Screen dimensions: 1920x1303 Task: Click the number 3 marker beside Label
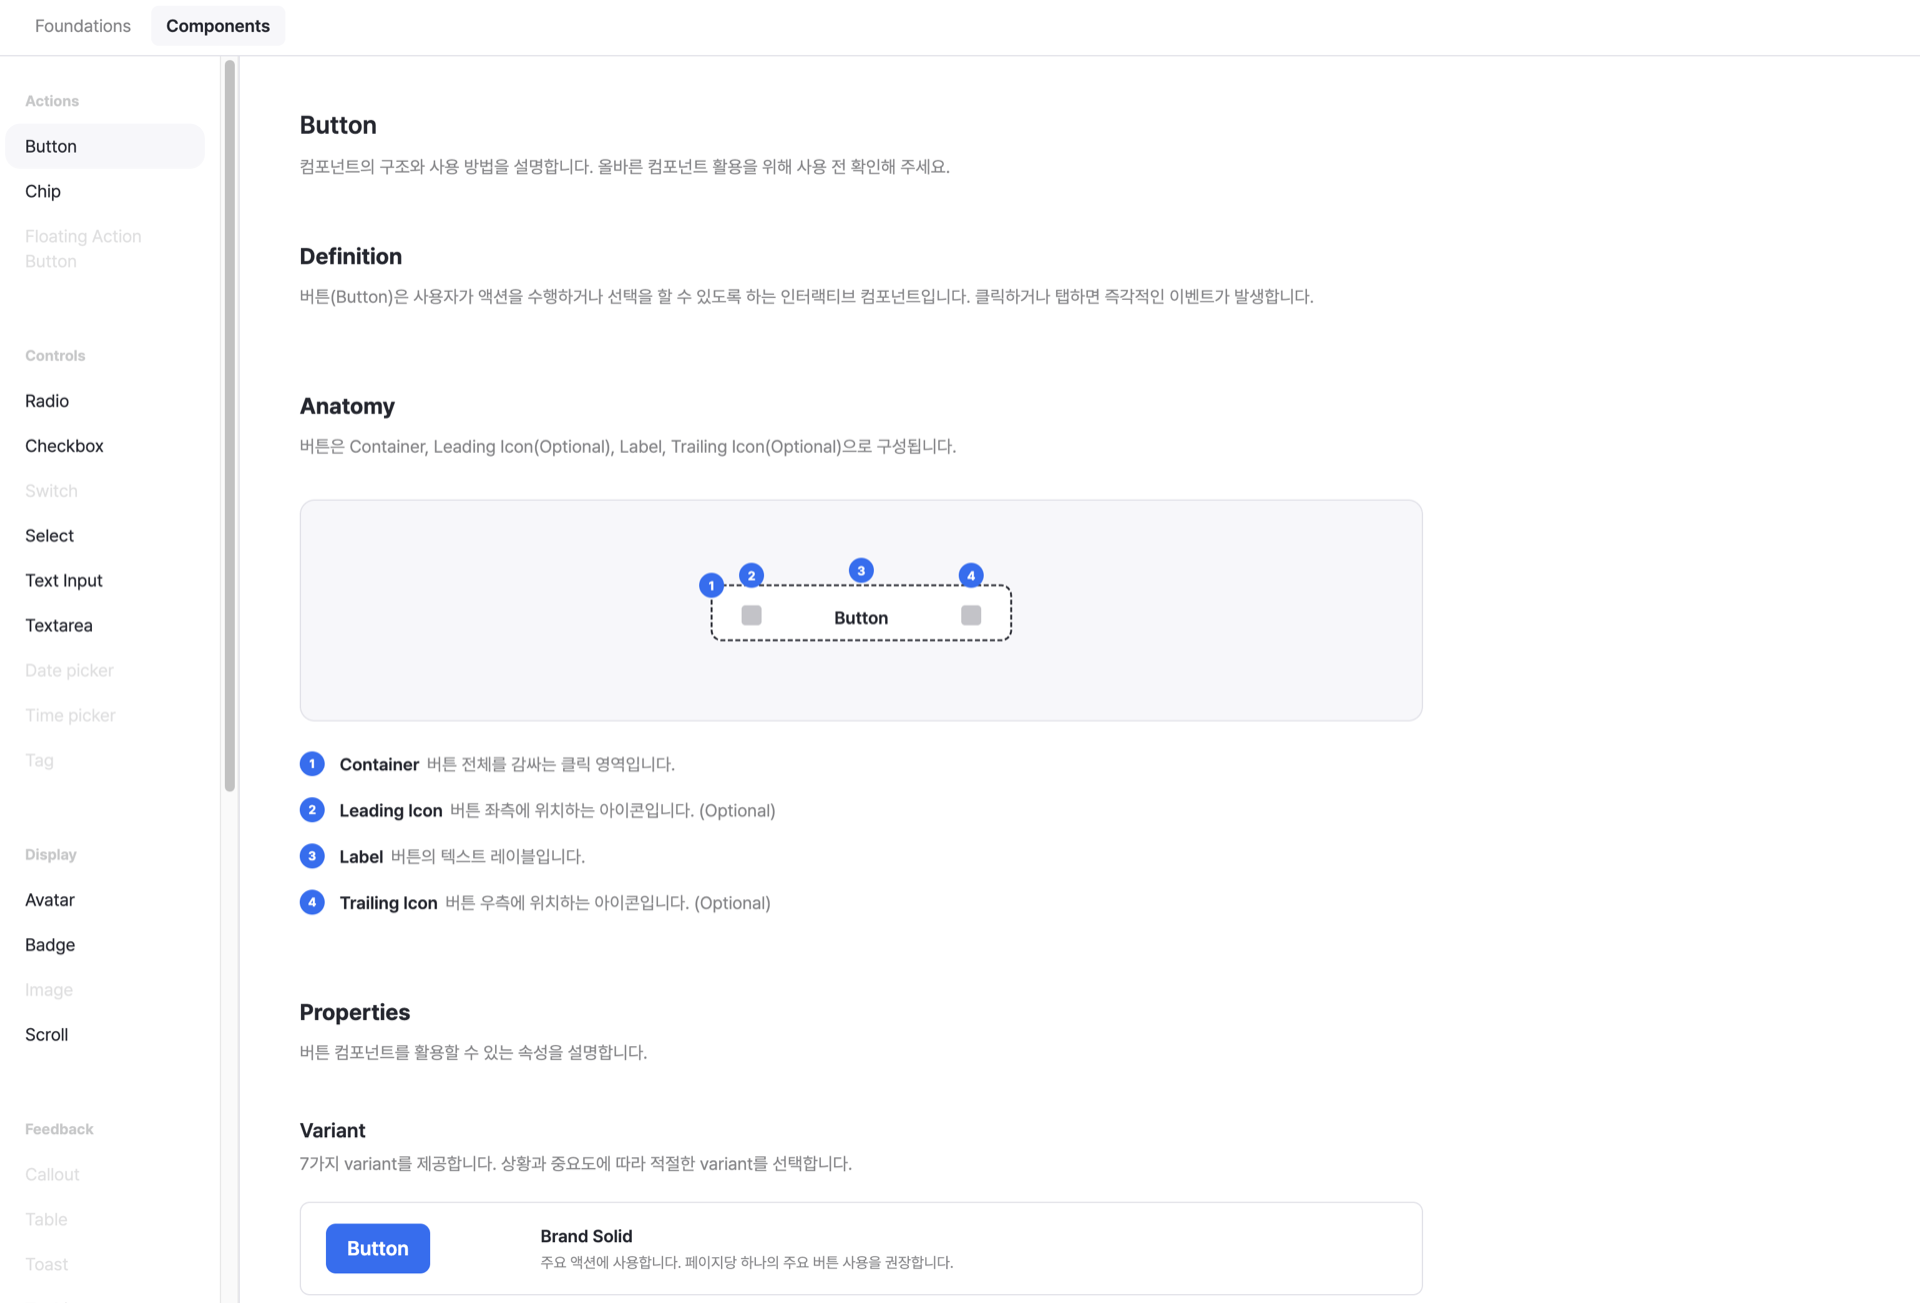(x=312, y=856)
